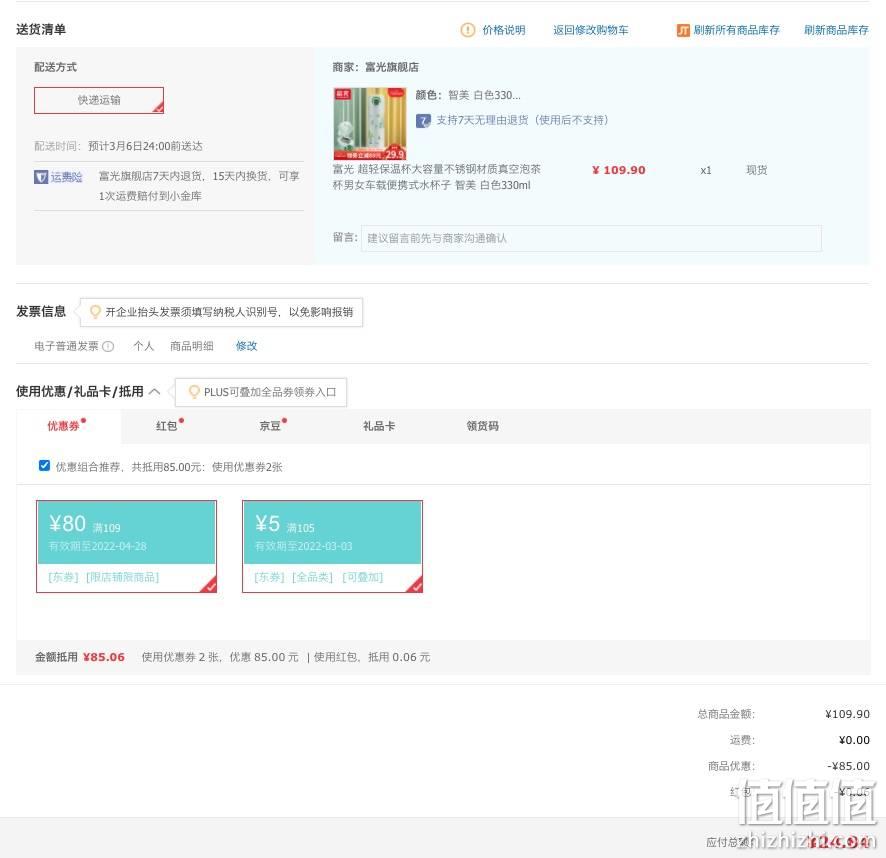Click the lightbulb icon in the invoice tip
Viewport: 886px width, 858px height.
(95, 311)
